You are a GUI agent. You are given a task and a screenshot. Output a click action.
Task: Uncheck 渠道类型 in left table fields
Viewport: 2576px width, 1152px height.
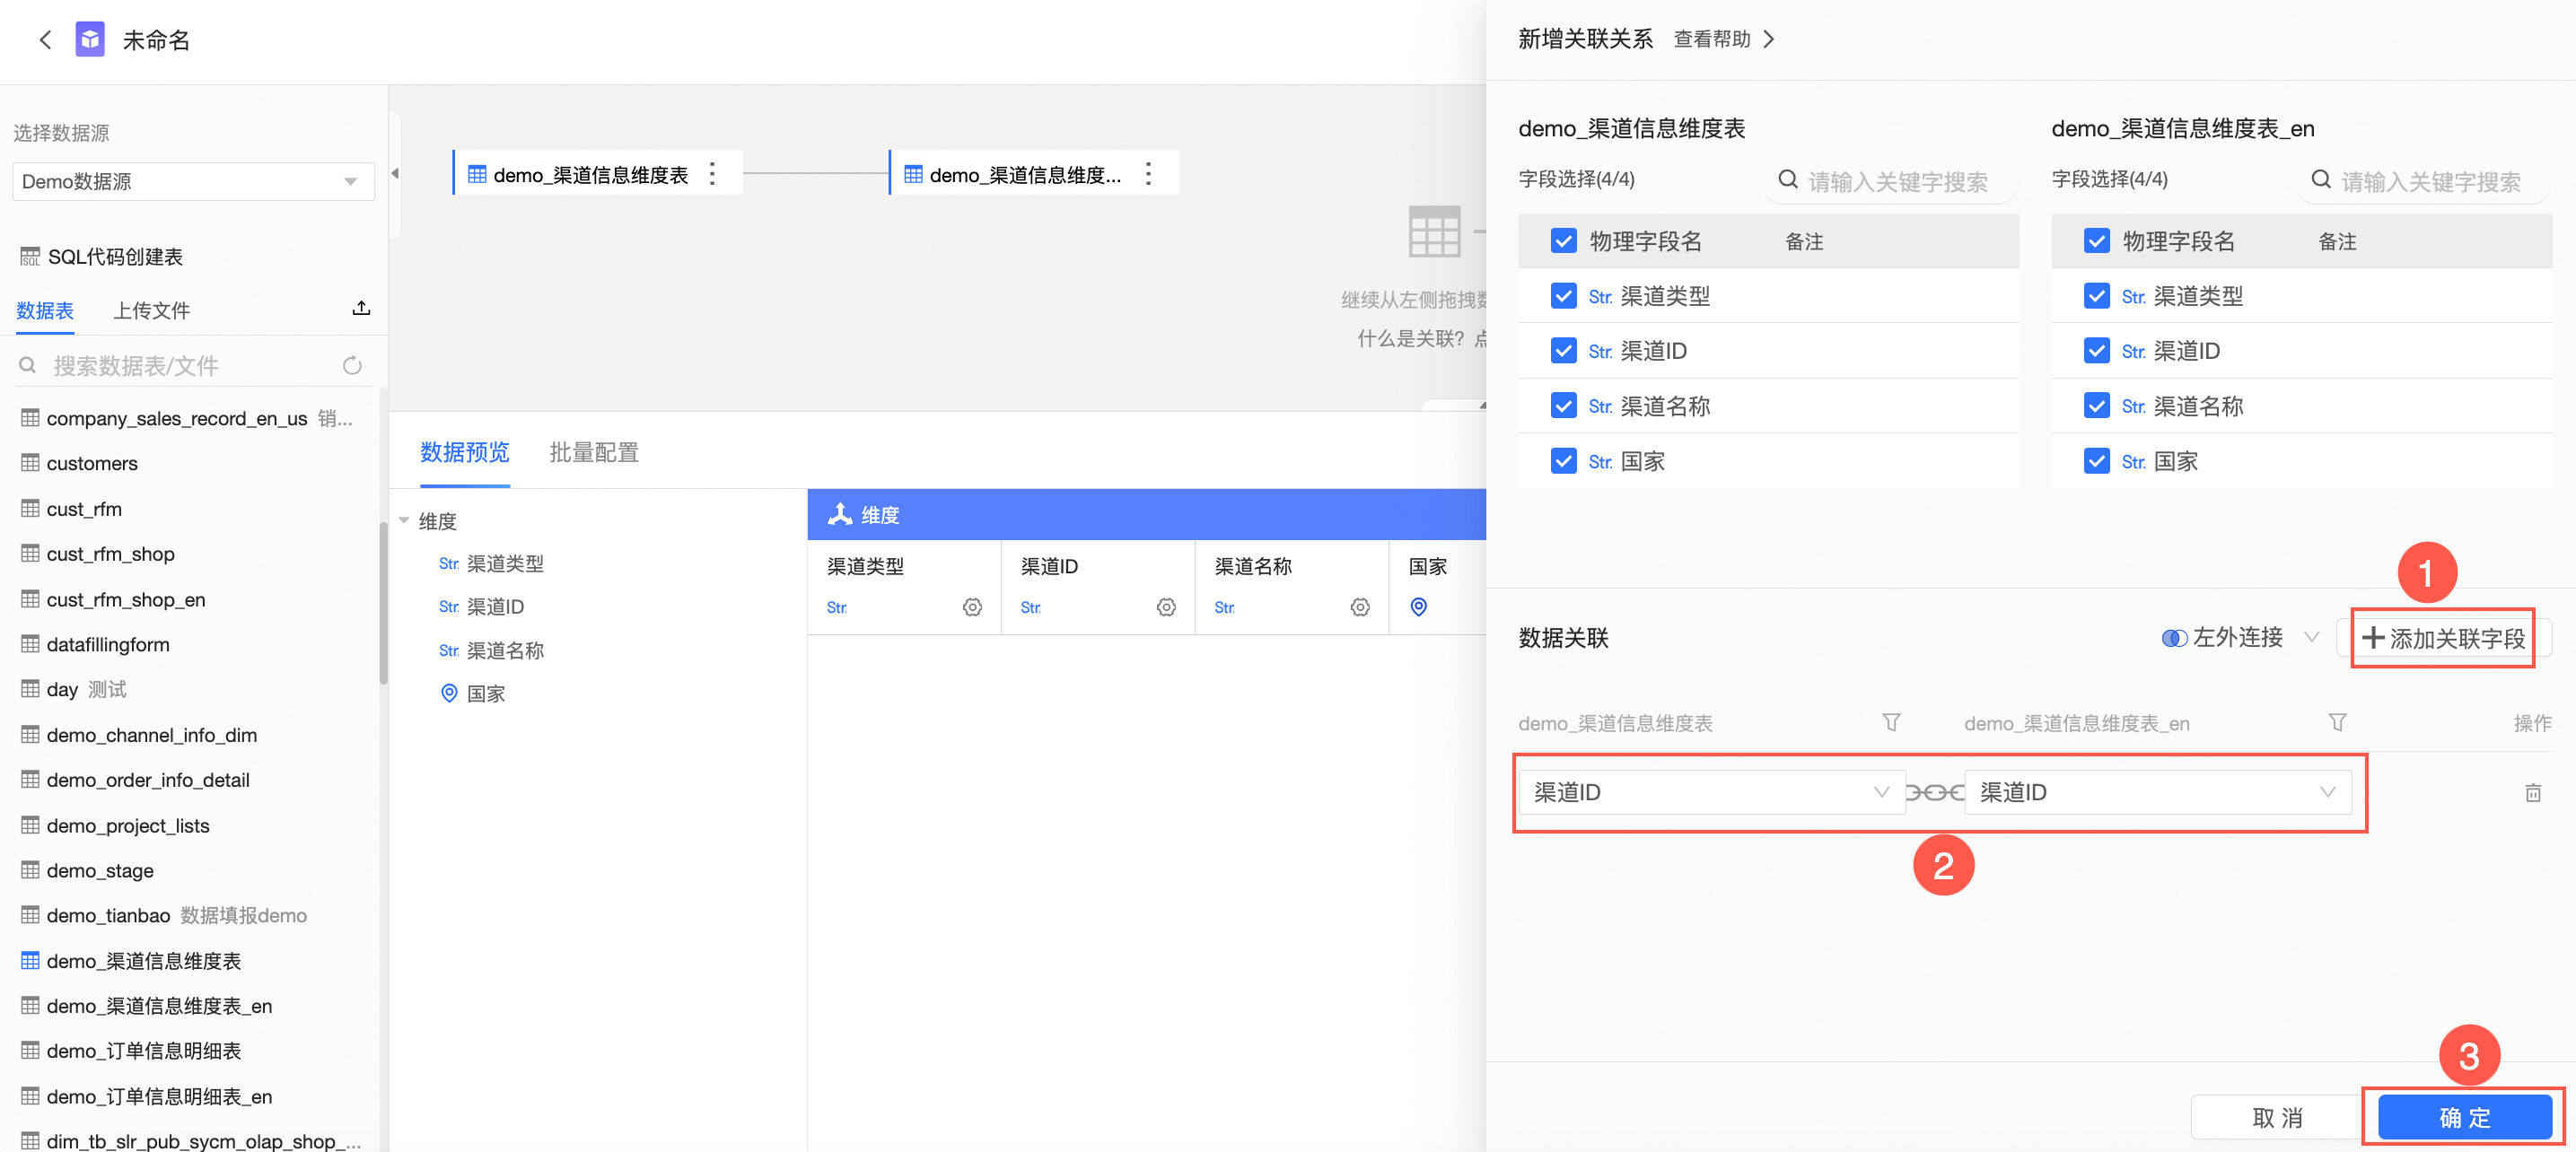coord(1563,296)
